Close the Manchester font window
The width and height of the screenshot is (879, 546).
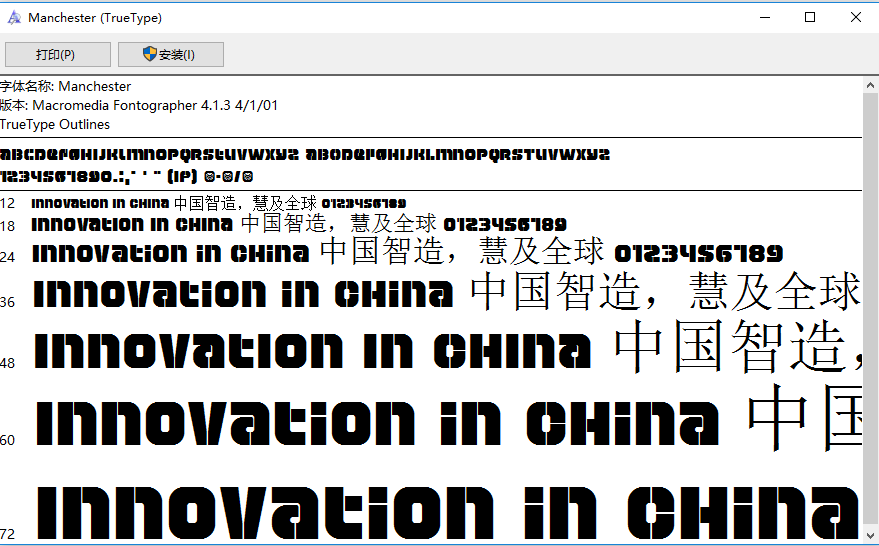pos(855,17)
